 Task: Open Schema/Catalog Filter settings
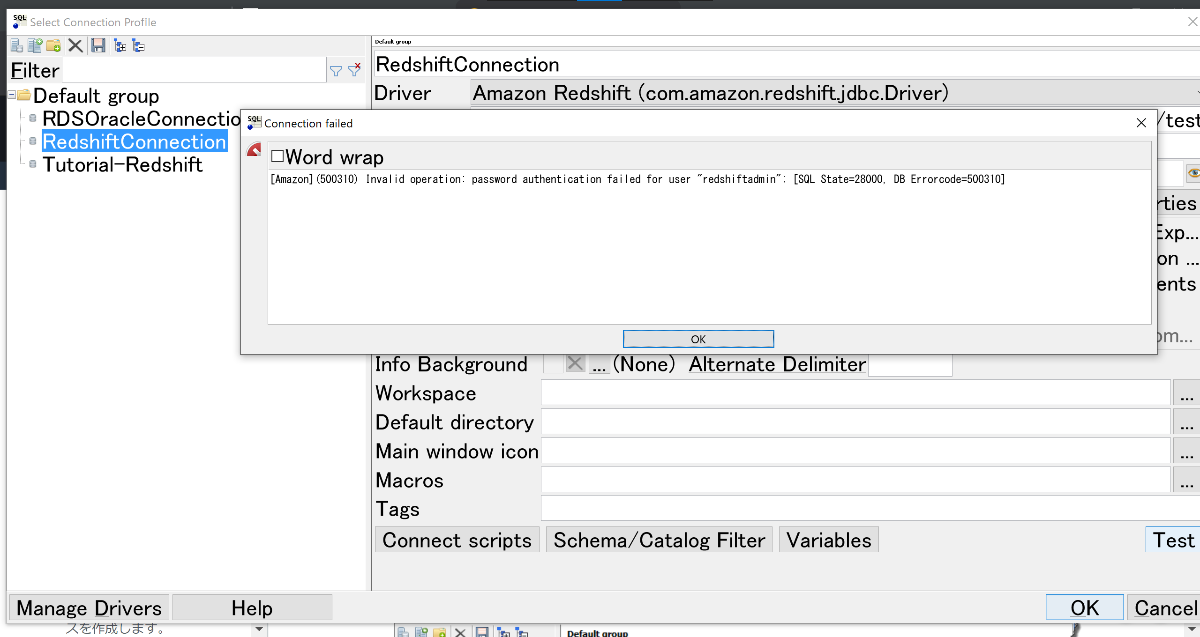click(659, 540)
